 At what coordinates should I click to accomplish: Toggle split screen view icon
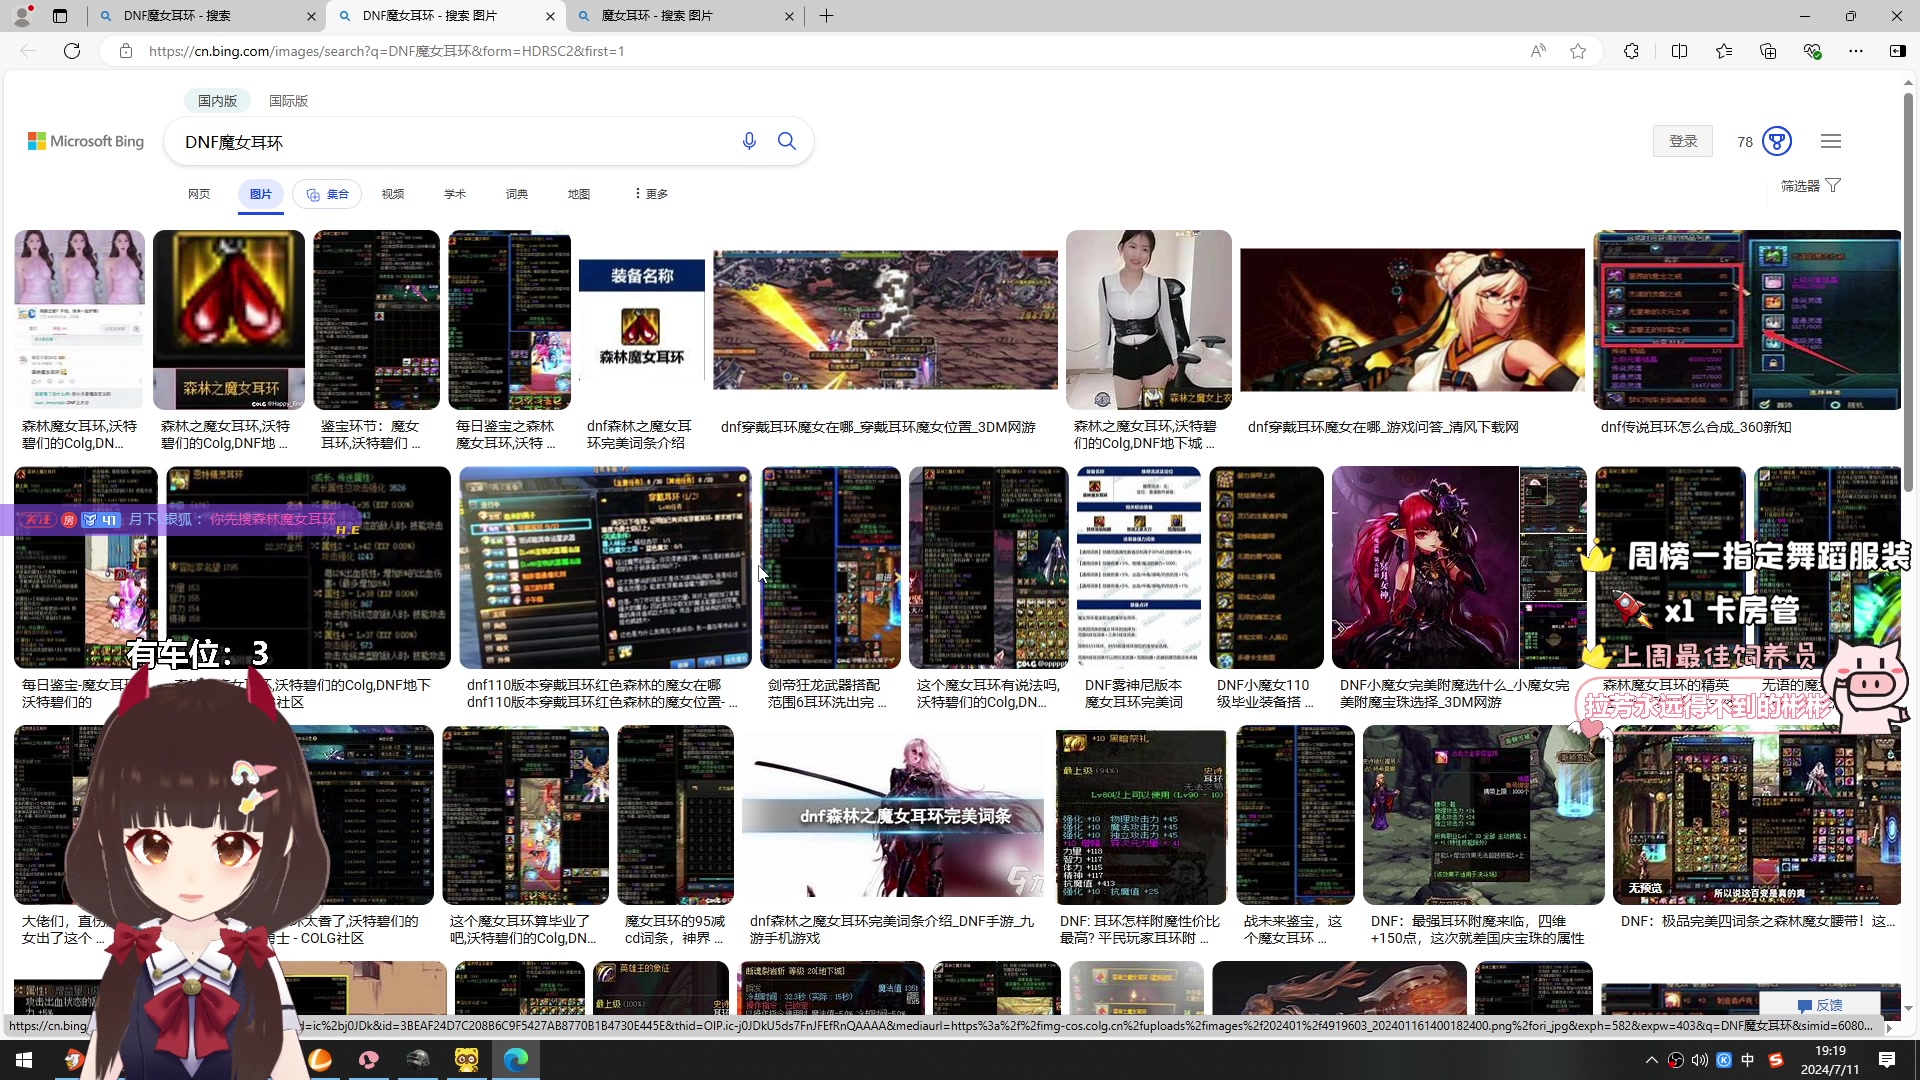click(1679, 51)
